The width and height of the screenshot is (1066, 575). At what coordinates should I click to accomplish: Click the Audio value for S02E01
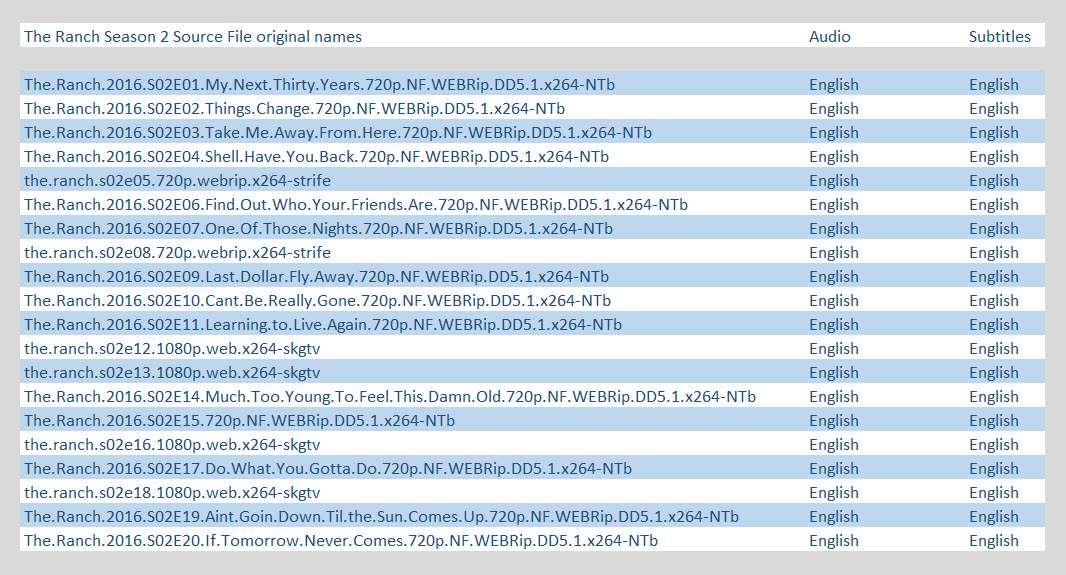833,85
